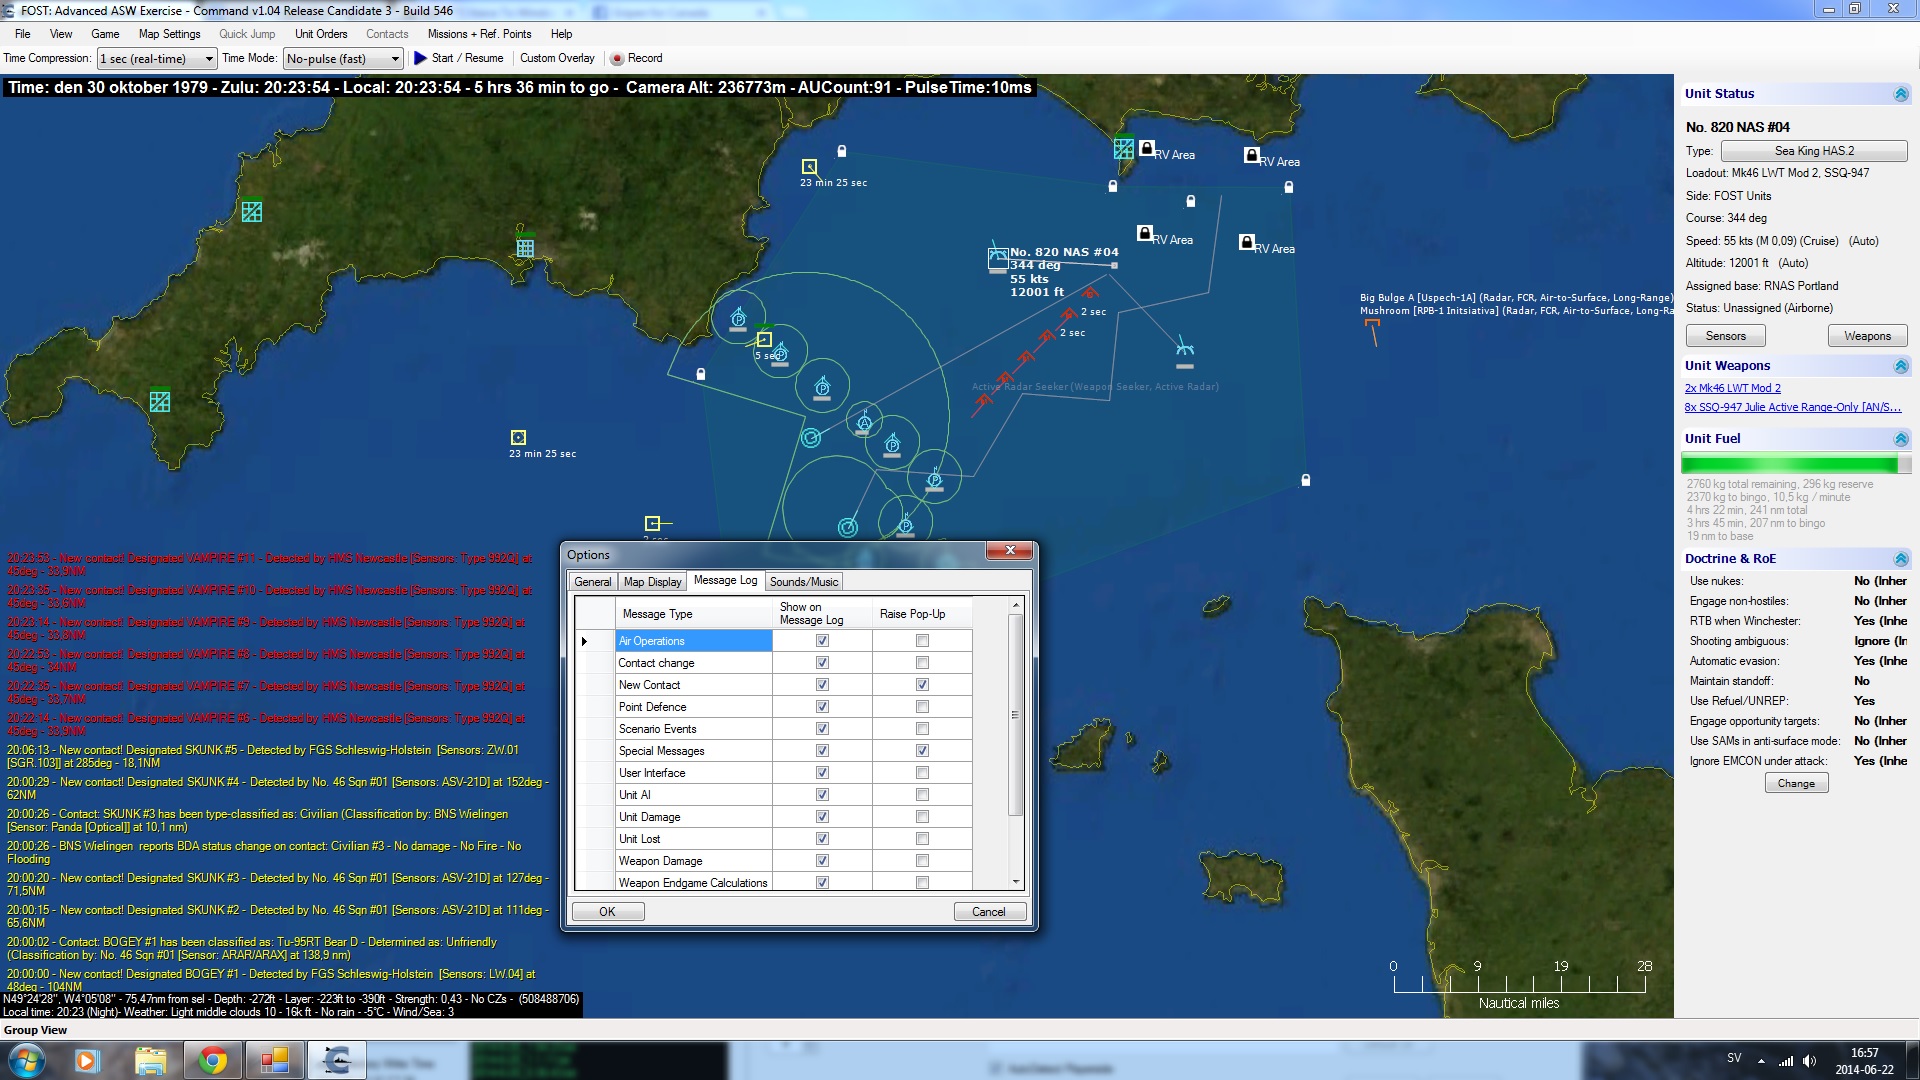Select the northwestern-most ship in the formation

[738, 319]
